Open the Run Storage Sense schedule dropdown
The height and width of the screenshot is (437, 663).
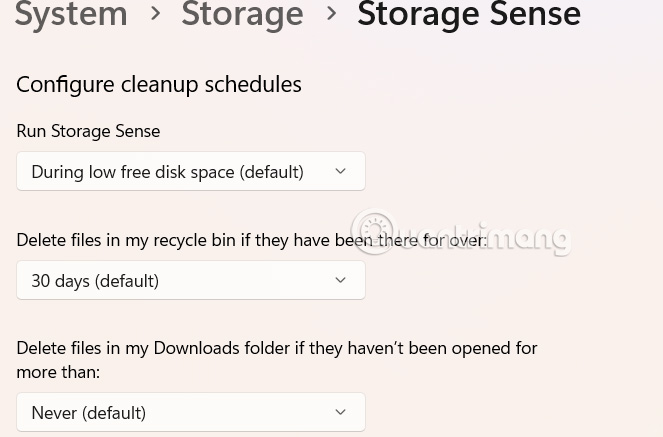[191, 171]
